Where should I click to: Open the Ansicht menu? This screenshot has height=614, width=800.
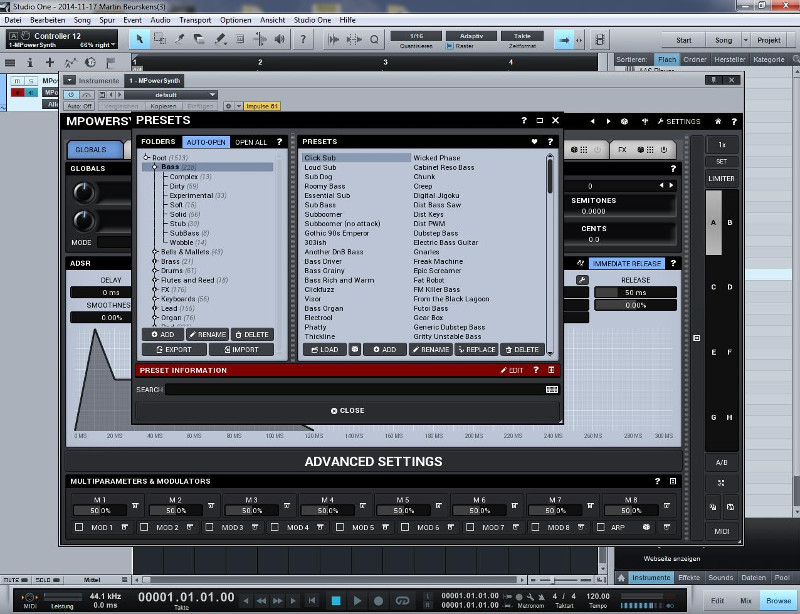click(272, 20)
